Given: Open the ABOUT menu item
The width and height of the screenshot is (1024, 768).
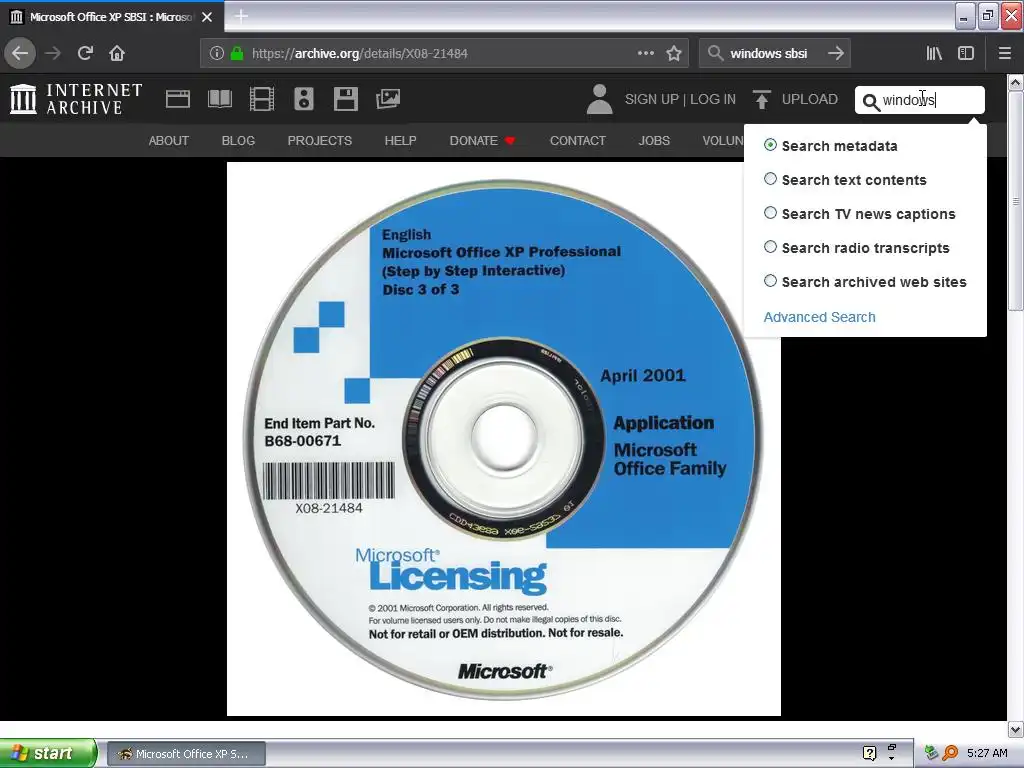Looking at the screenshot, I should click(168, 140).
